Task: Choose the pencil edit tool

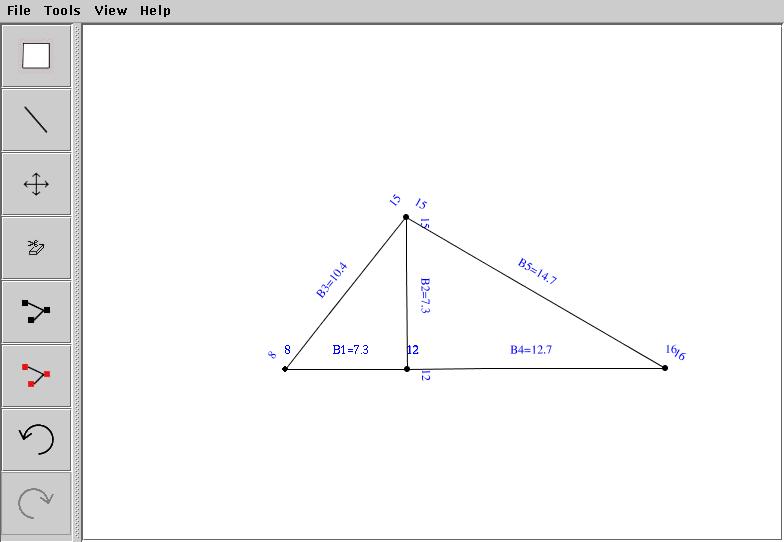Action: pos(37,248)
